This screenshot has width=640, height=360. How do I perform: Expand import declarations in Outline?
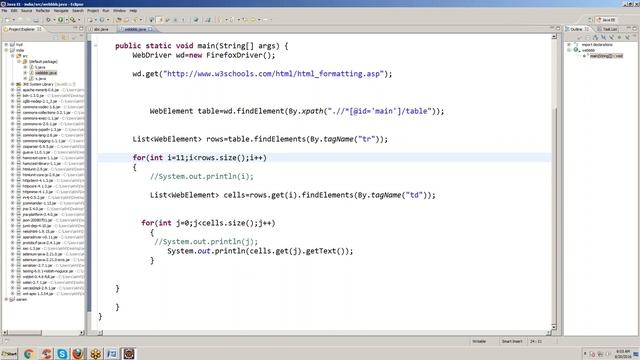[x=569, y=44]
